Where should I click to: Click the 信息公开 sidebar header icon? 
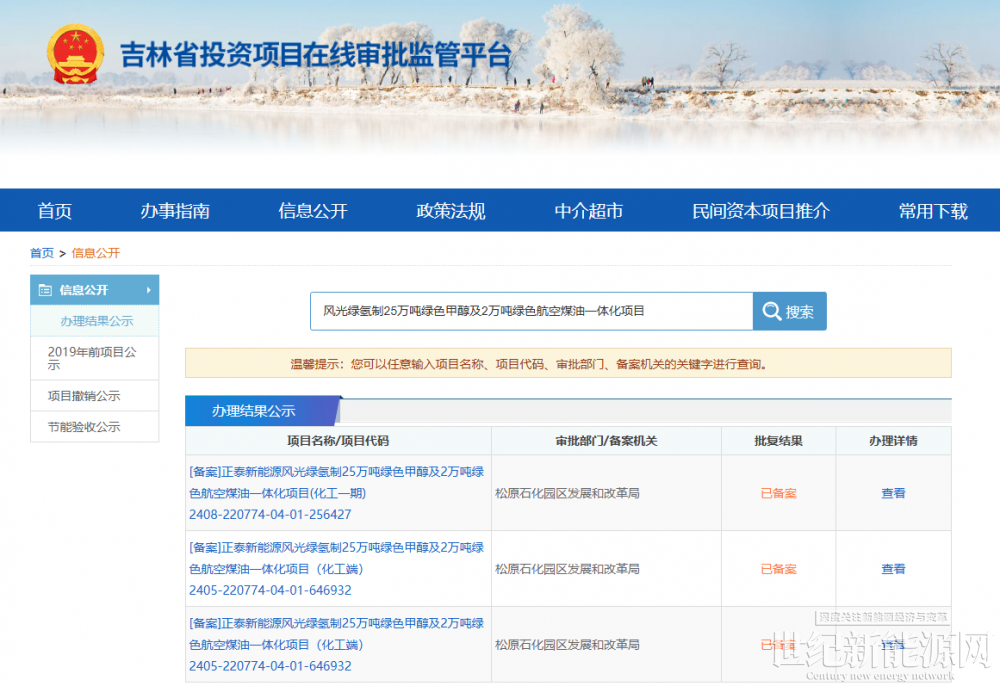(x=45, y=290)
